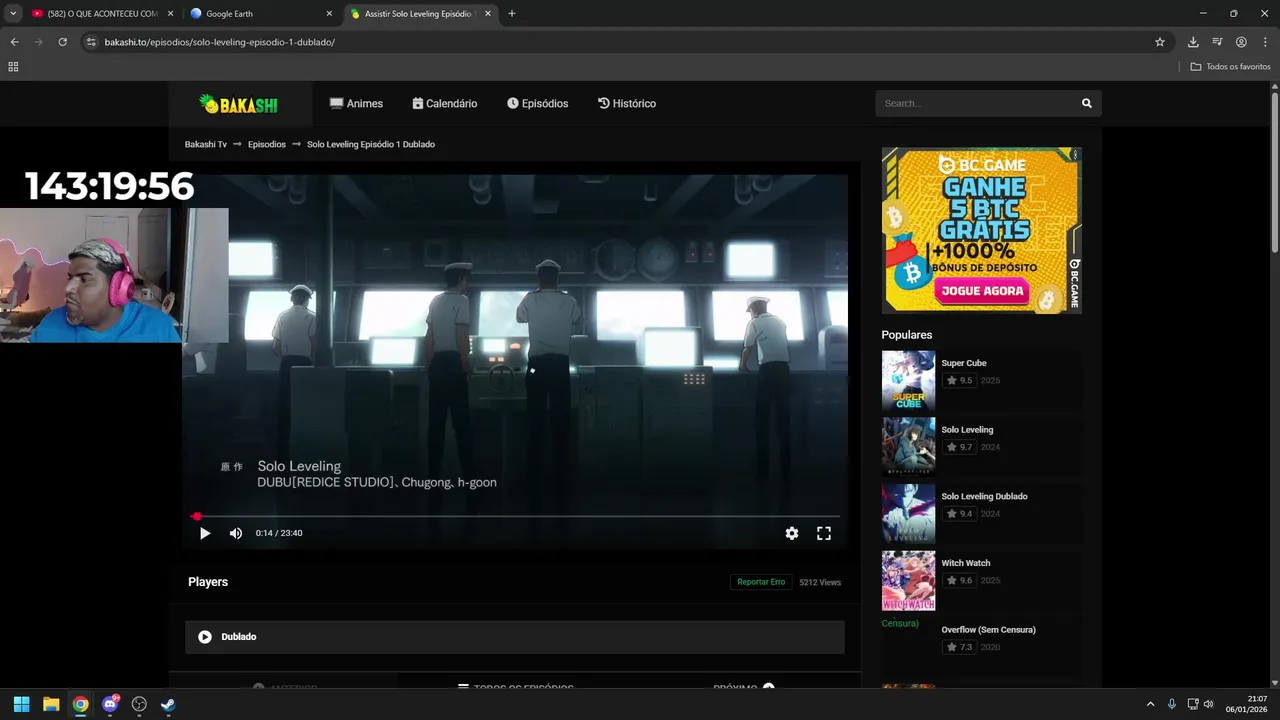The height and width of the screenshot is (720, 1280).
Task: Open the Animes menu
Action: [x=356, y=103]
